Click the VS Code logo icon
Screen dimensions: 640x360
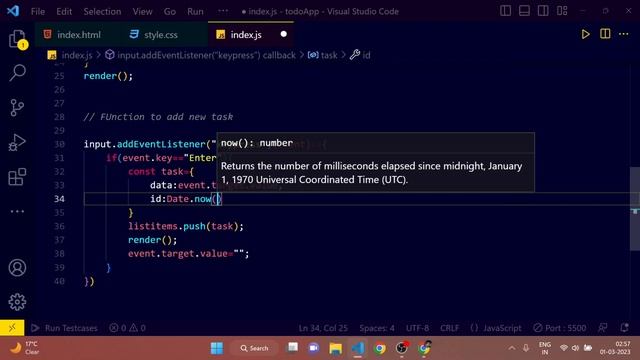(x=13, y=11)
